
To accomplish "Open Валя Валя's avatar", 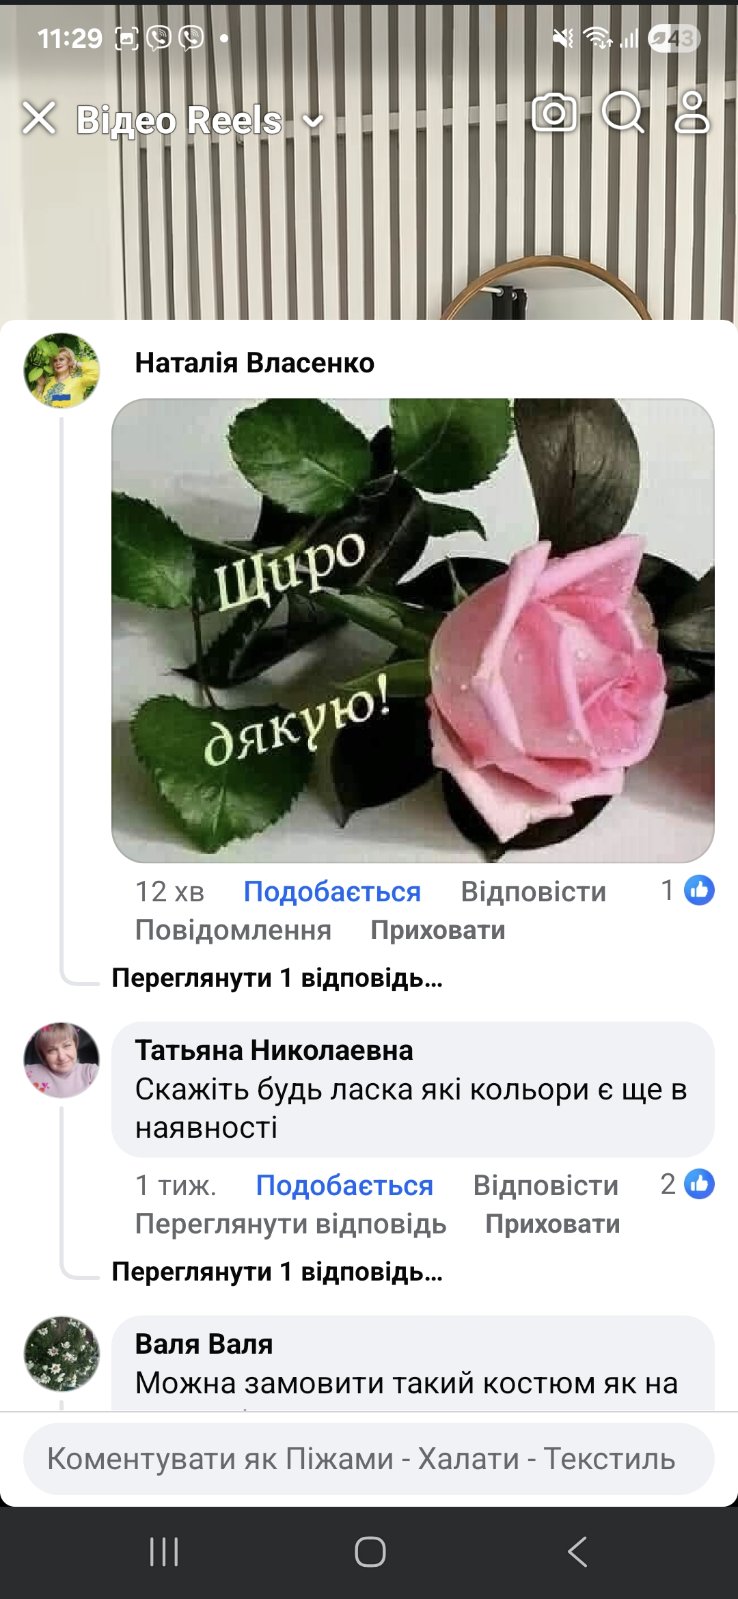I will [62, 1354].
